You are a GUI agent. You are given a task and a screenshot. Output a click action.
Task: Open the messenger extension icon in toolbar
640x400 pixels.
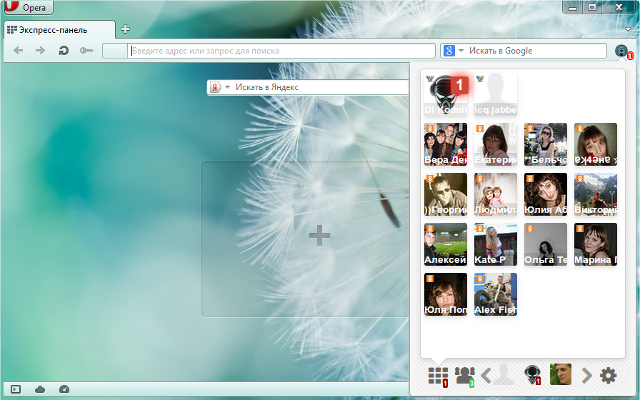(622, 50)
